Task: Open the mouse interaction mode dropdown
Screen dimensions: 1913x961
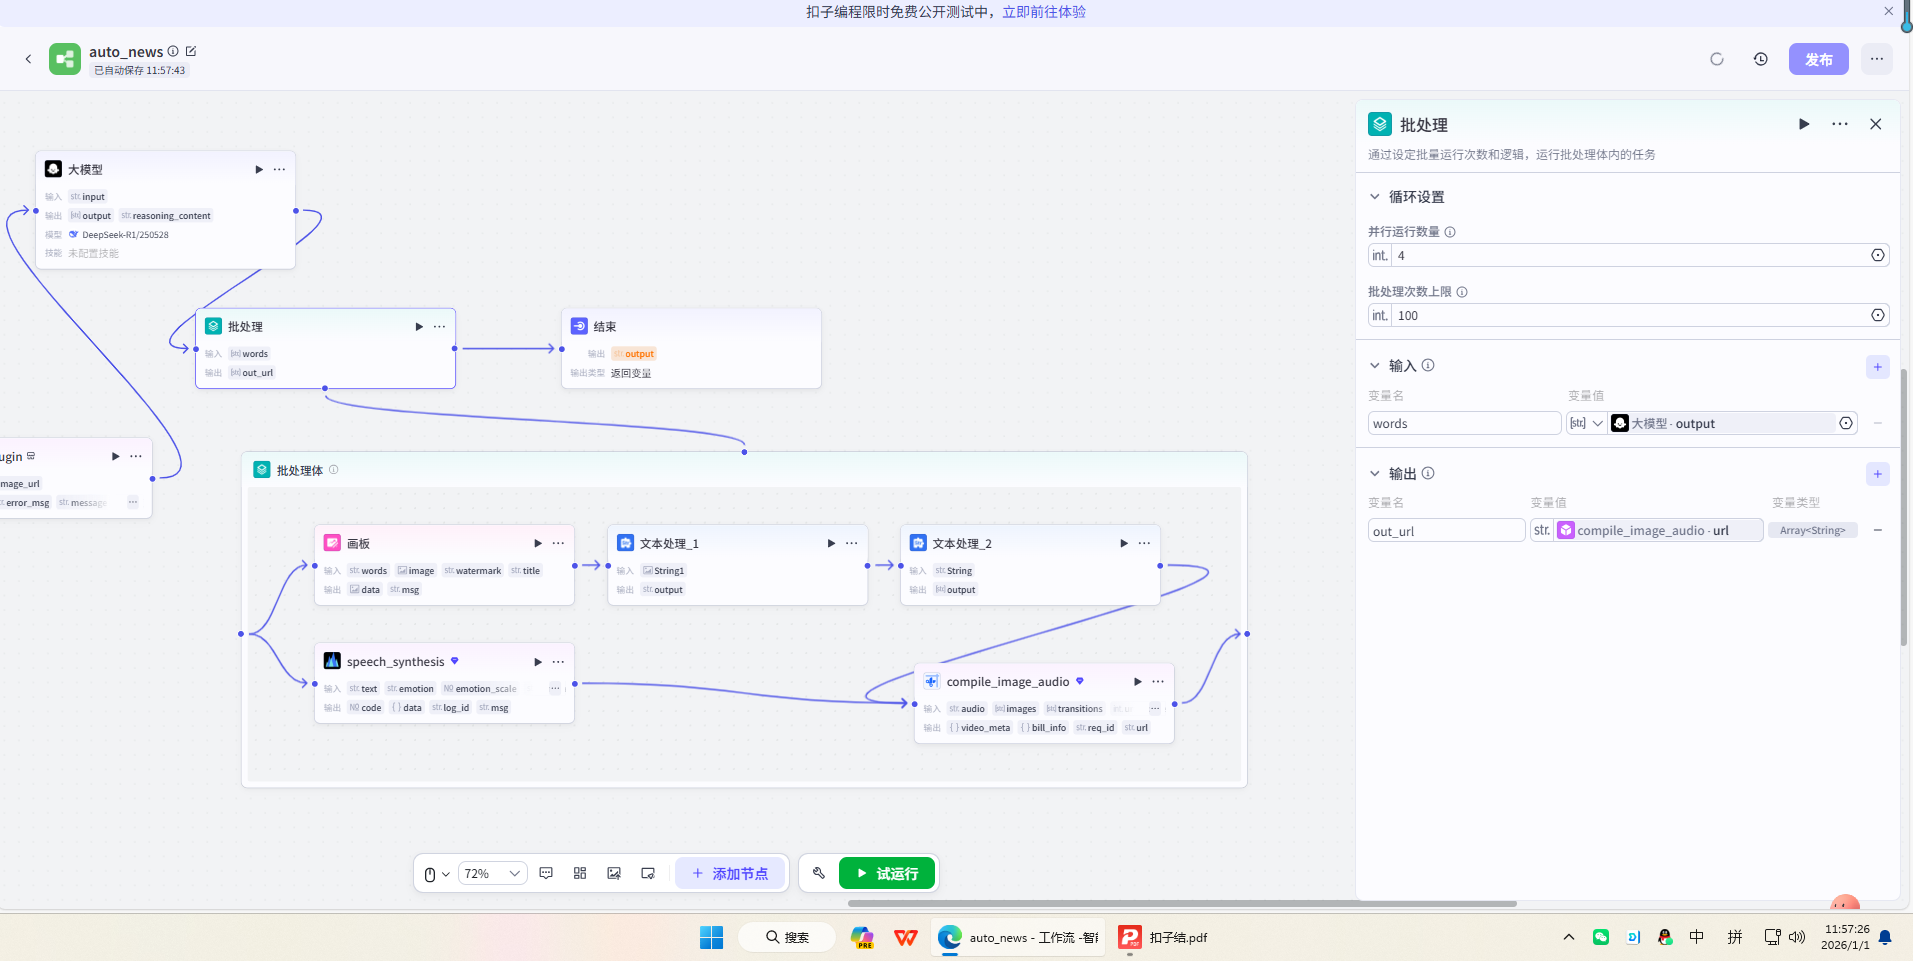Action: [x=436, y=874]
